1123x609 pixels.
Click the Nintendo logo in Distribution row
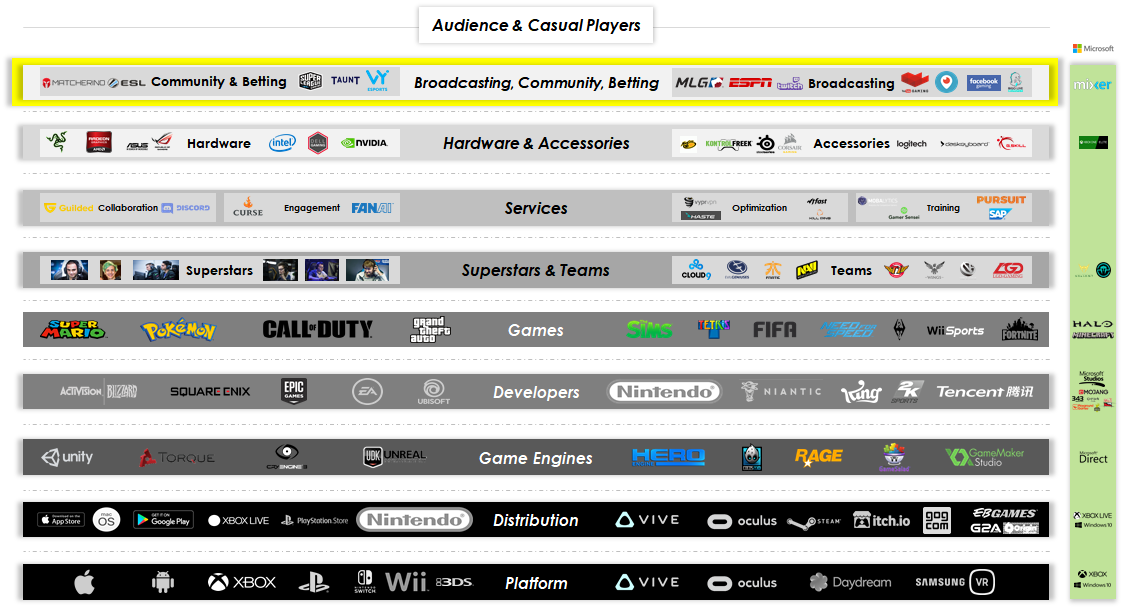pos(415,520)
